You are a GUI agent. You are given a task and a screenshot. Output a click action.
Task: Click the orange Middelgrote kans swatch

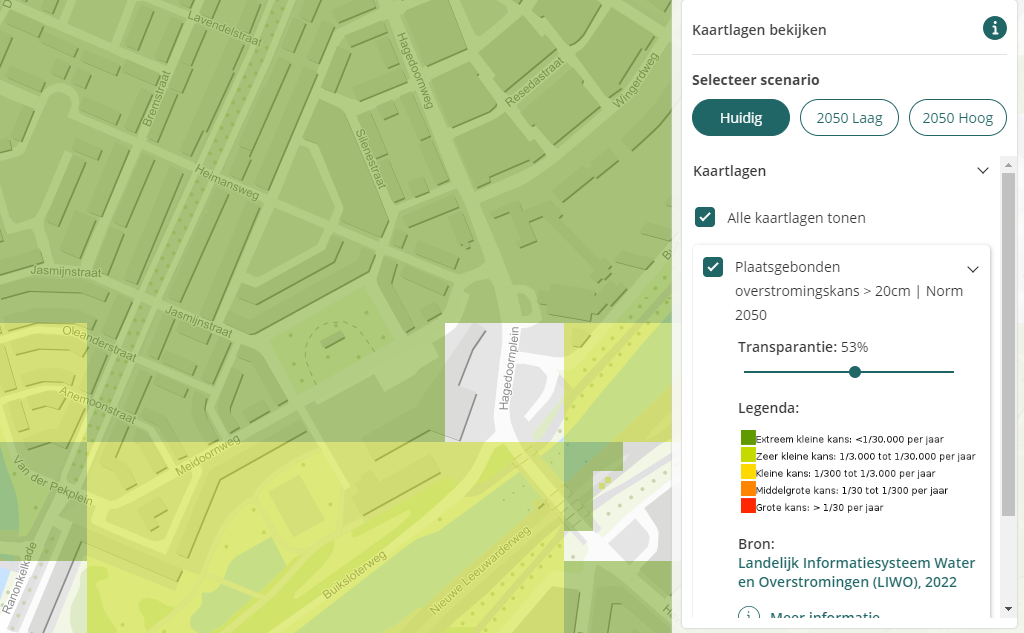pos(748,489)
